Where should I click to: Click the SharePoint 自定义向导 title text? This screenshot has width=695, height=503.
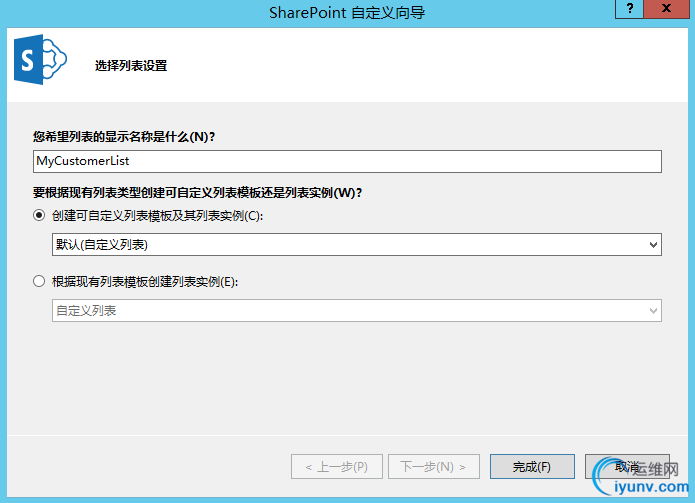(x=347, y=12)
